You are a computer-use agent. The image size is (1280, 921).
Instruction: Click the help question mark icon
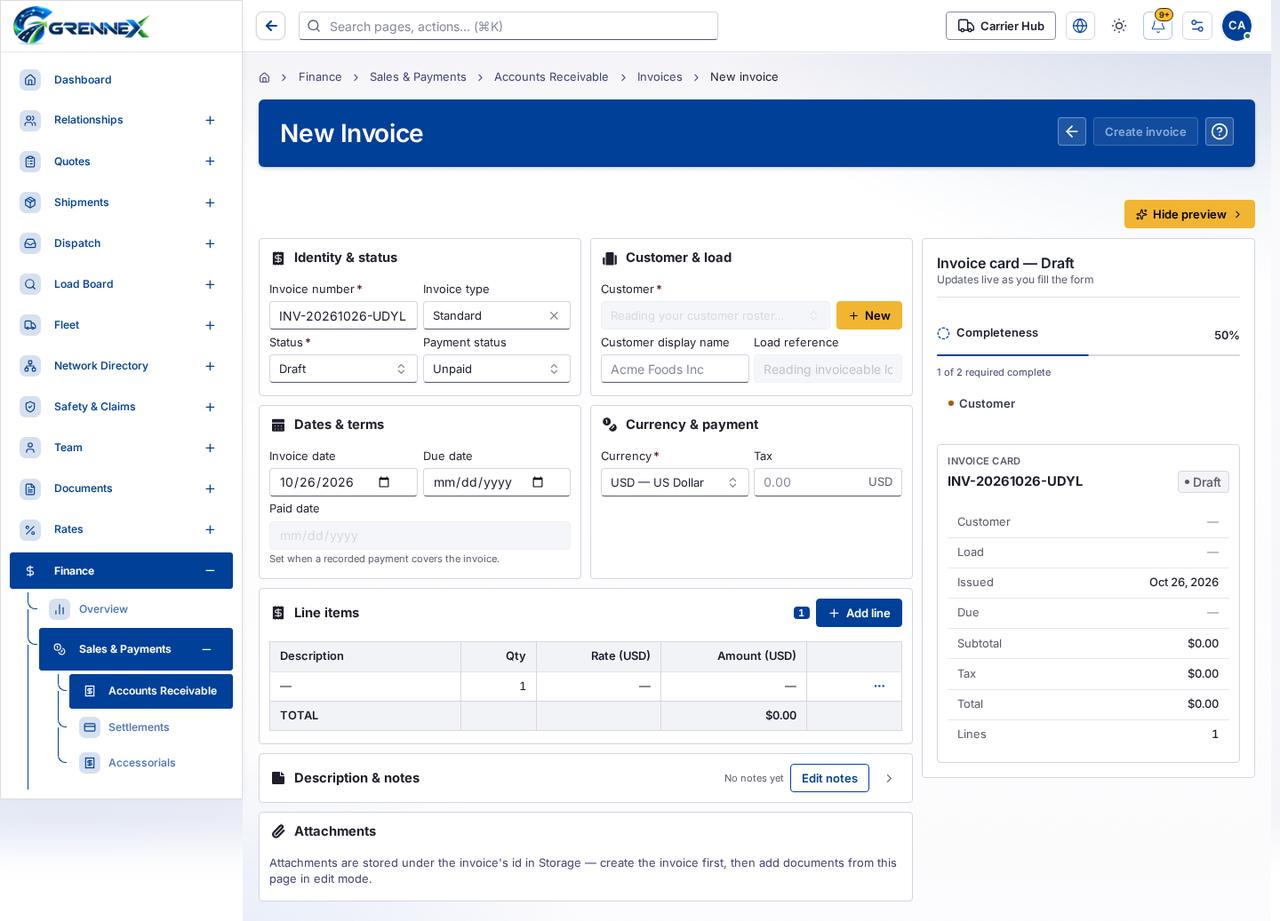1219,132
